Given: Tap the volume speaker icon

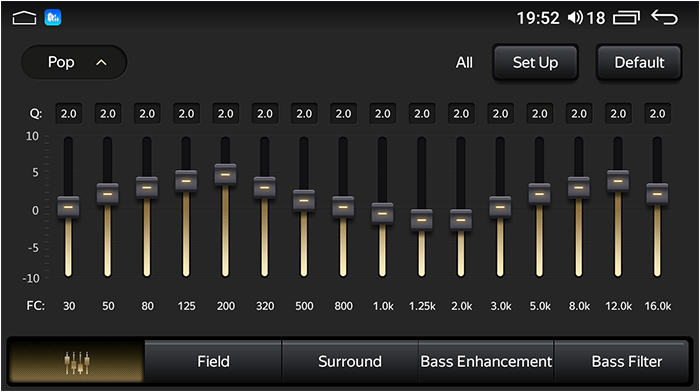Looking at the screenshot, I should tap(575, 18).
